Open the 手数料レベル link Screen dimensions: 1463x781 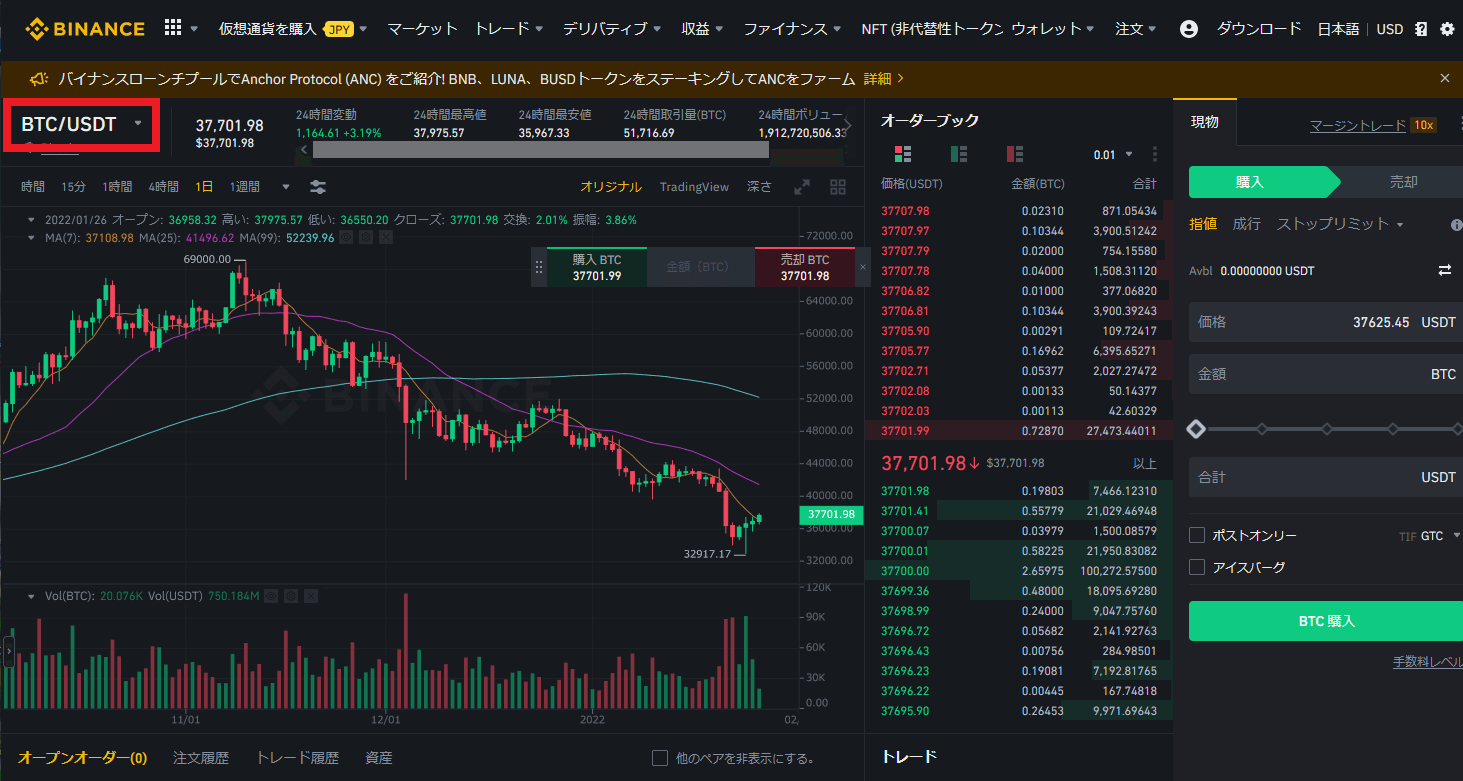point(1428,662)
